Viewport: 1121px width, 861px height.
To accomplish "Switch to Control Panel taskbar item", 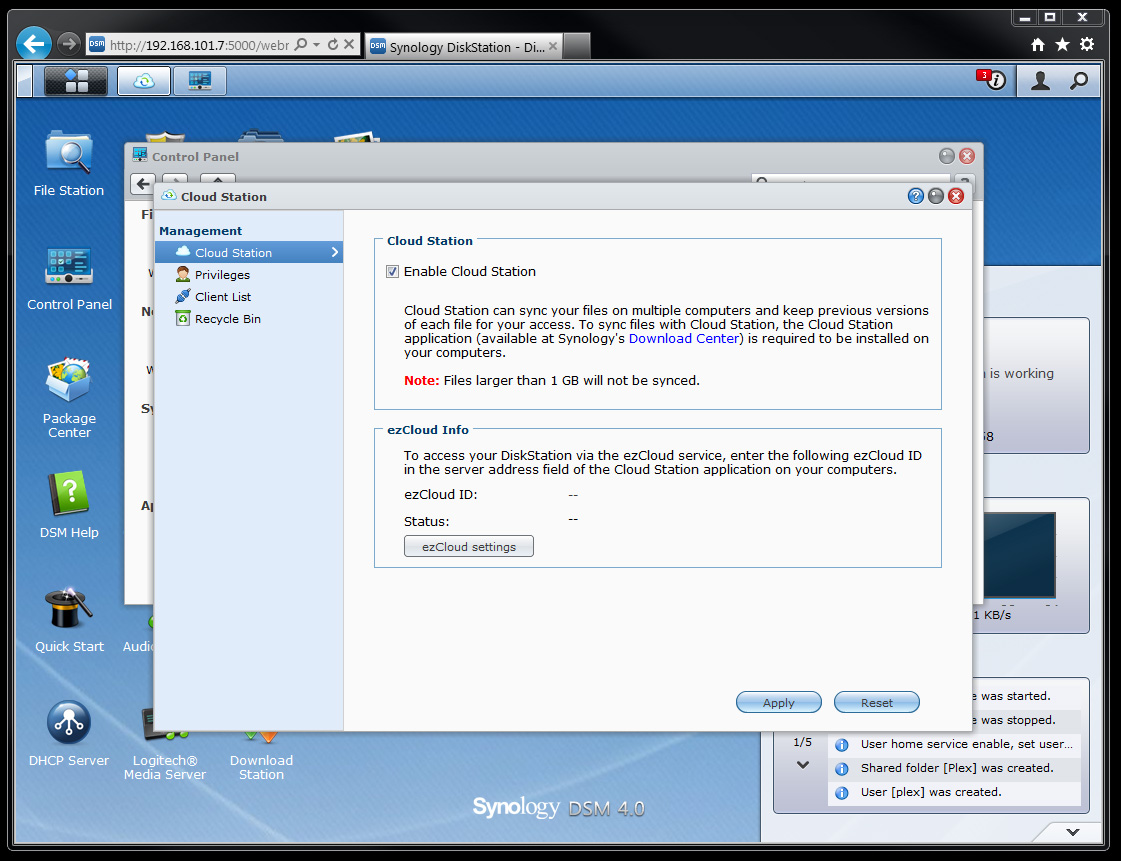I will pos(199,81).
